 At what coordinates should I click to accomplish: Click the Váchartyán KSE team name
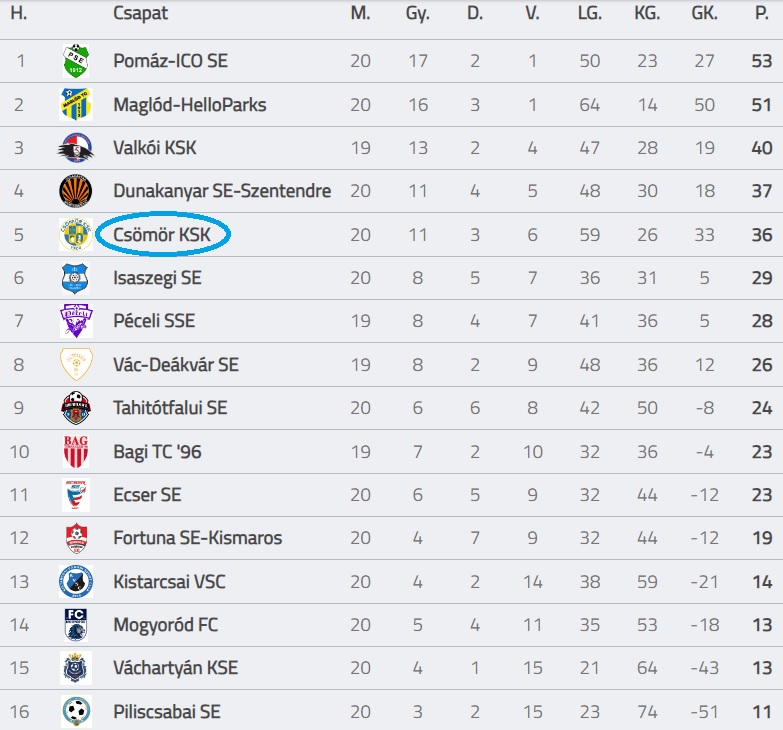click(175, 668)
